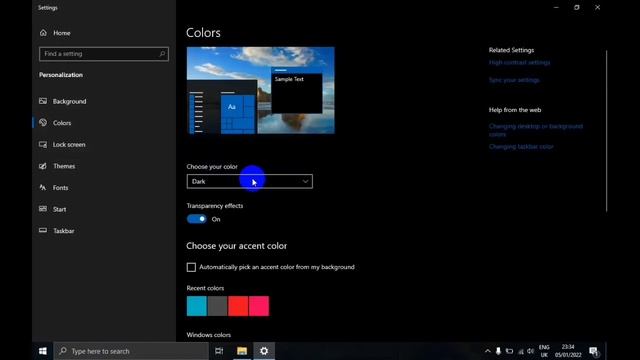
Task: Restore down the Settings window
Action: tap(577, 7)
